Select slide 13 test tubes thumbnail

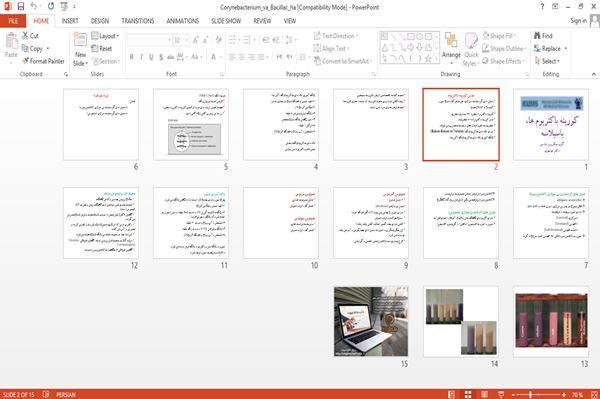(x=551, y=322)
